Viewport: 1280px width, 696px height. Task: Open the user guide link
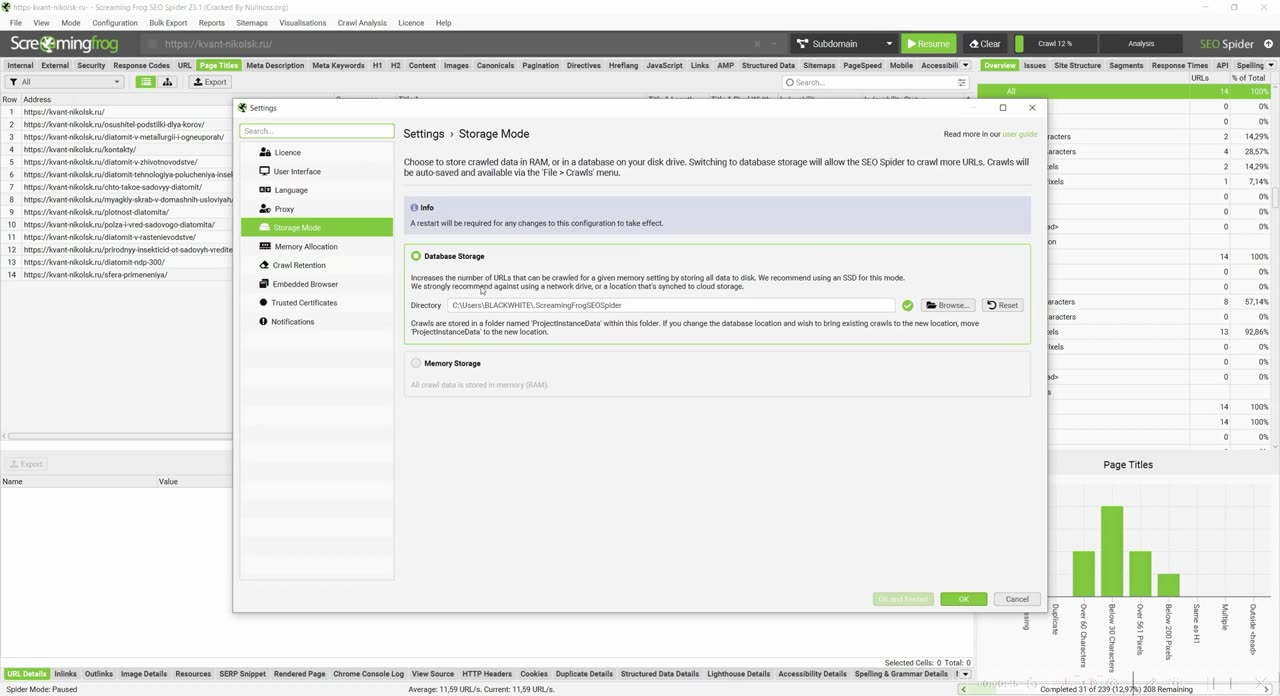click(1019, 134)
